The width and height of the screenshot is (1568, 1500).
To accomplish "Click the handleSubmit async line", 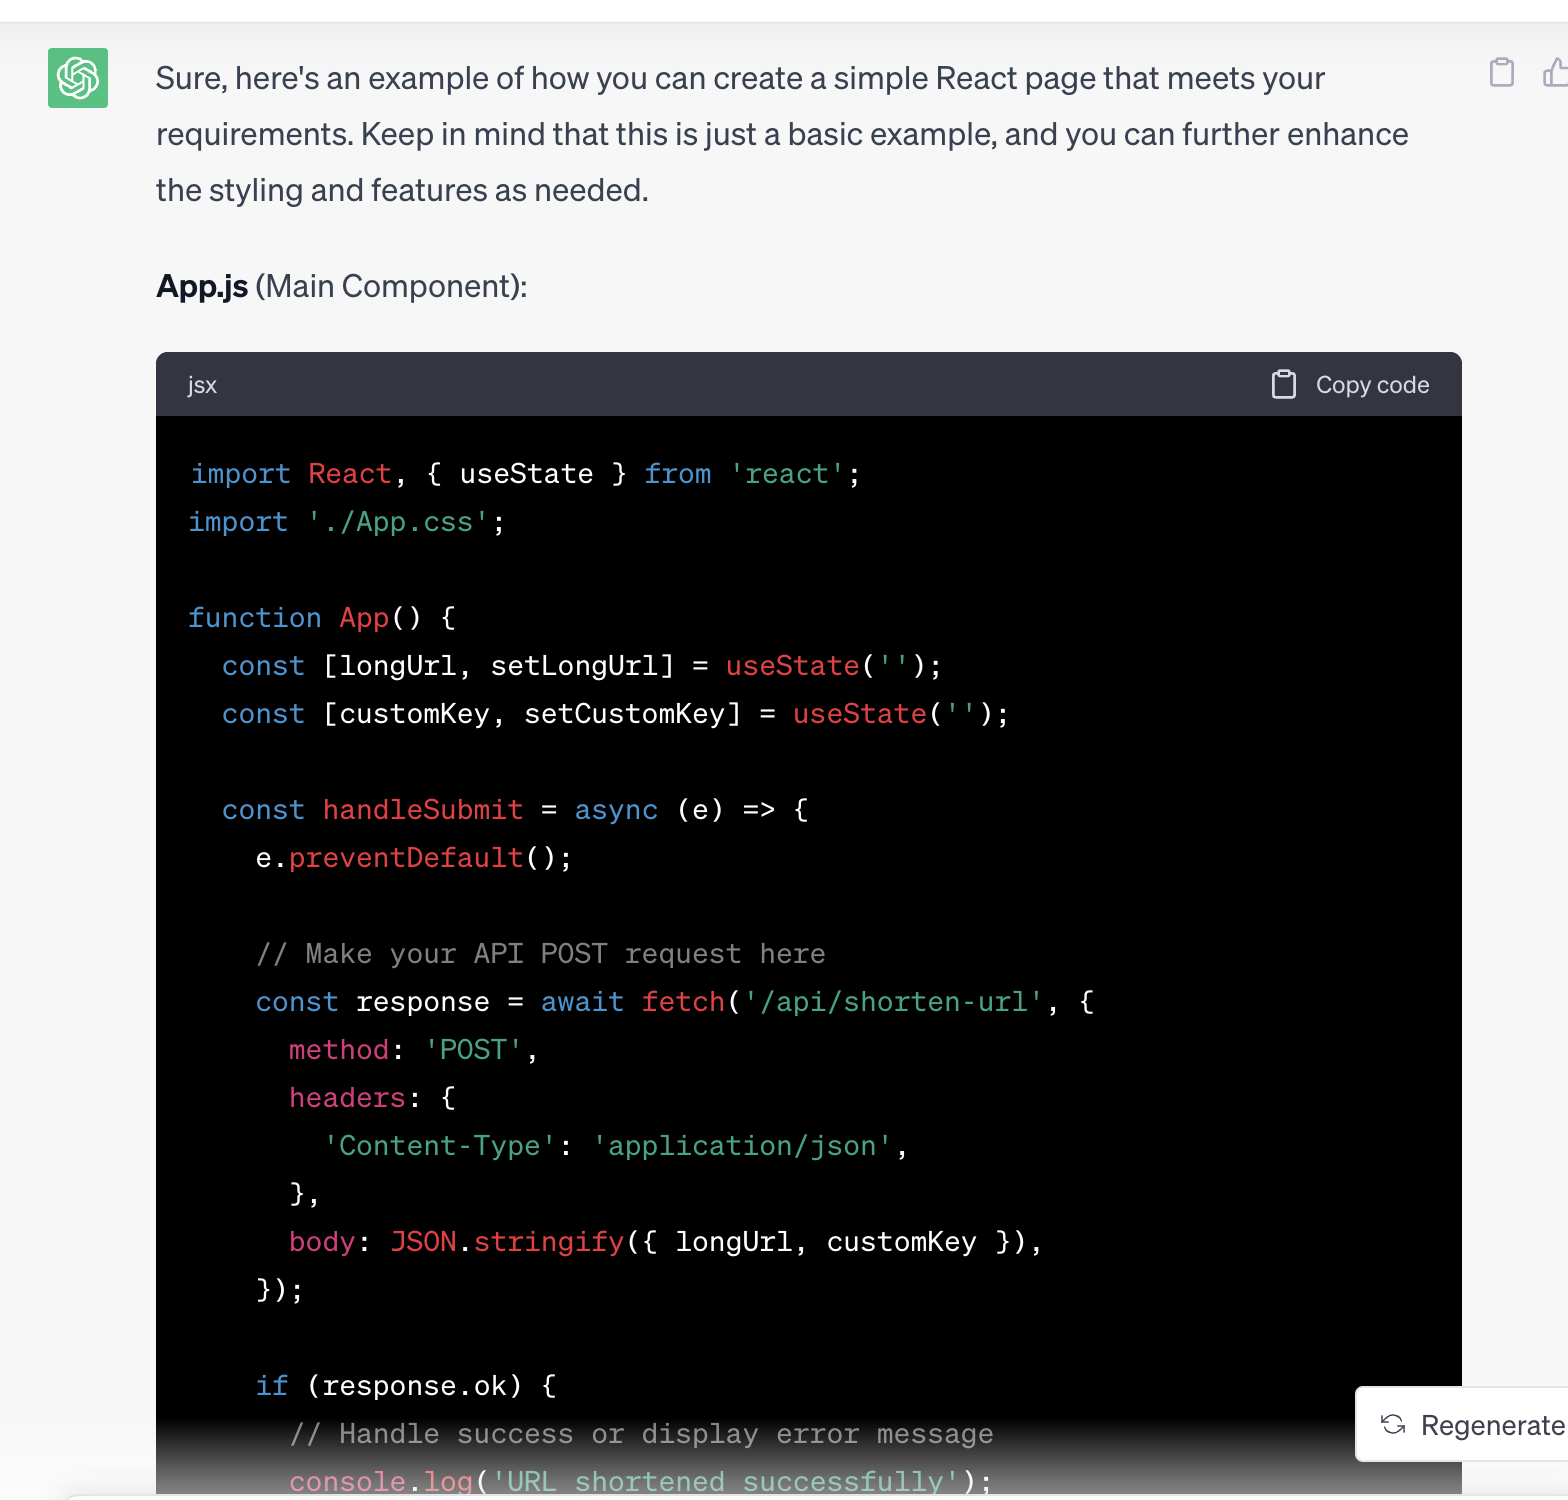I will [515, 810].
